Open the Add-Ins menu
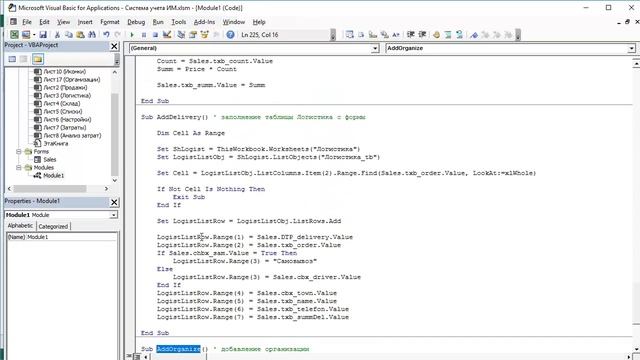 coord(204,22)
